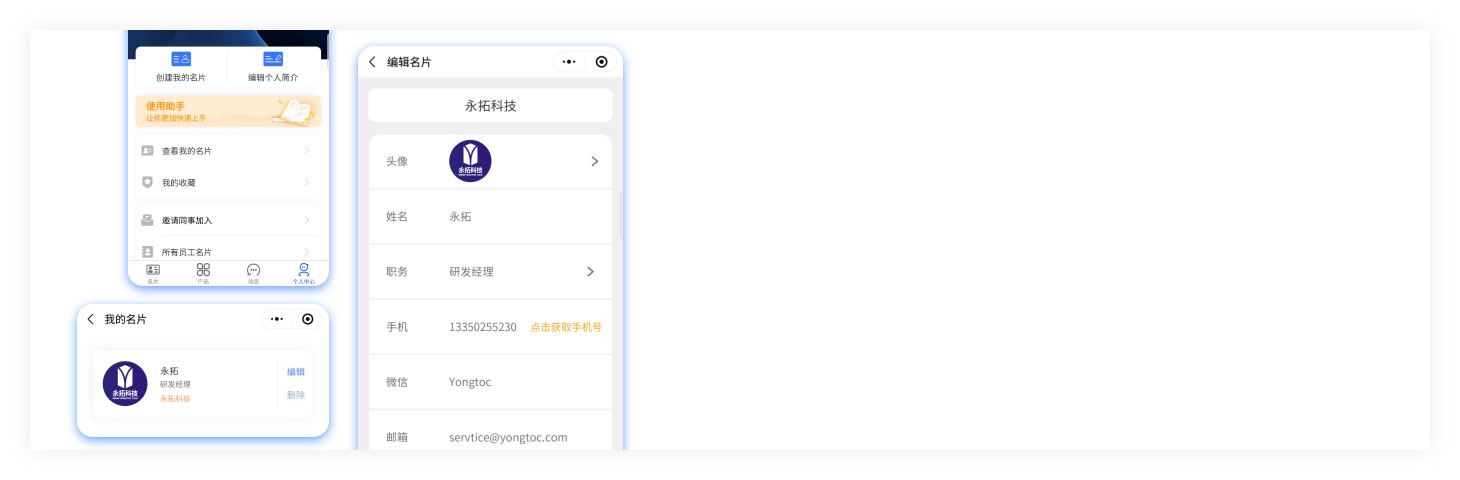The image size is (1460, 480).
Task: Click the icon beside 所有员工名片
Action: click(147, 252)
